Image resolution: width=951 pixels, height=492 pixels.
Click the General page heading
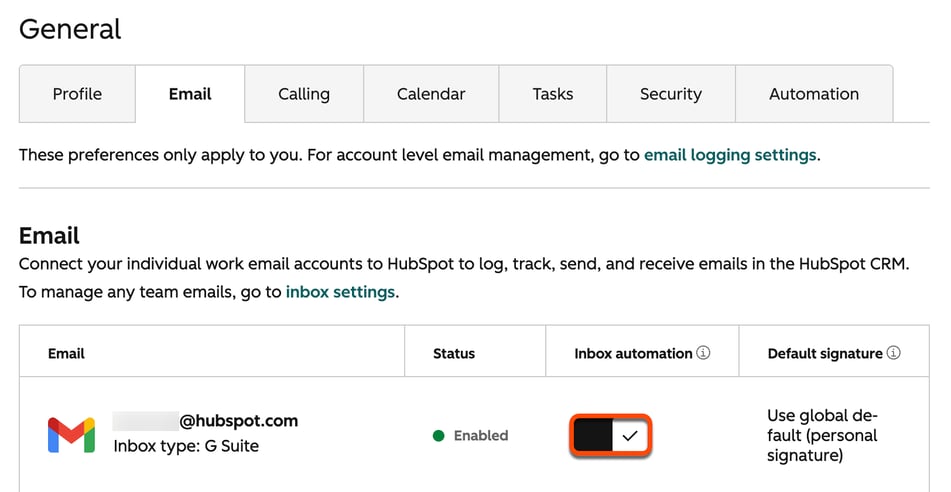(70, 29)
